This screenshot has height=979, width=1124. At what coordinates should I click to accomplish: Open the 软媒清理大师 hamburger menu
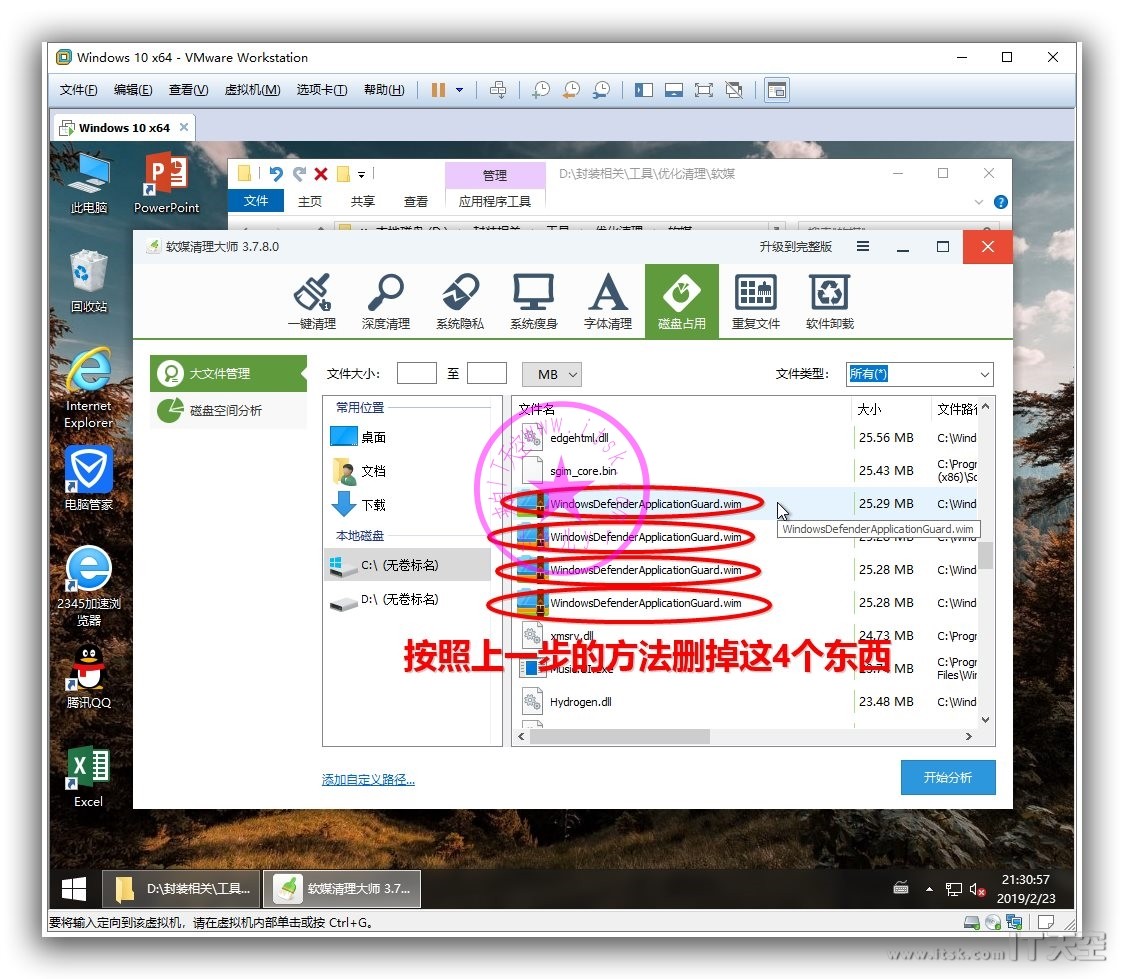click(x=863, y=247)
